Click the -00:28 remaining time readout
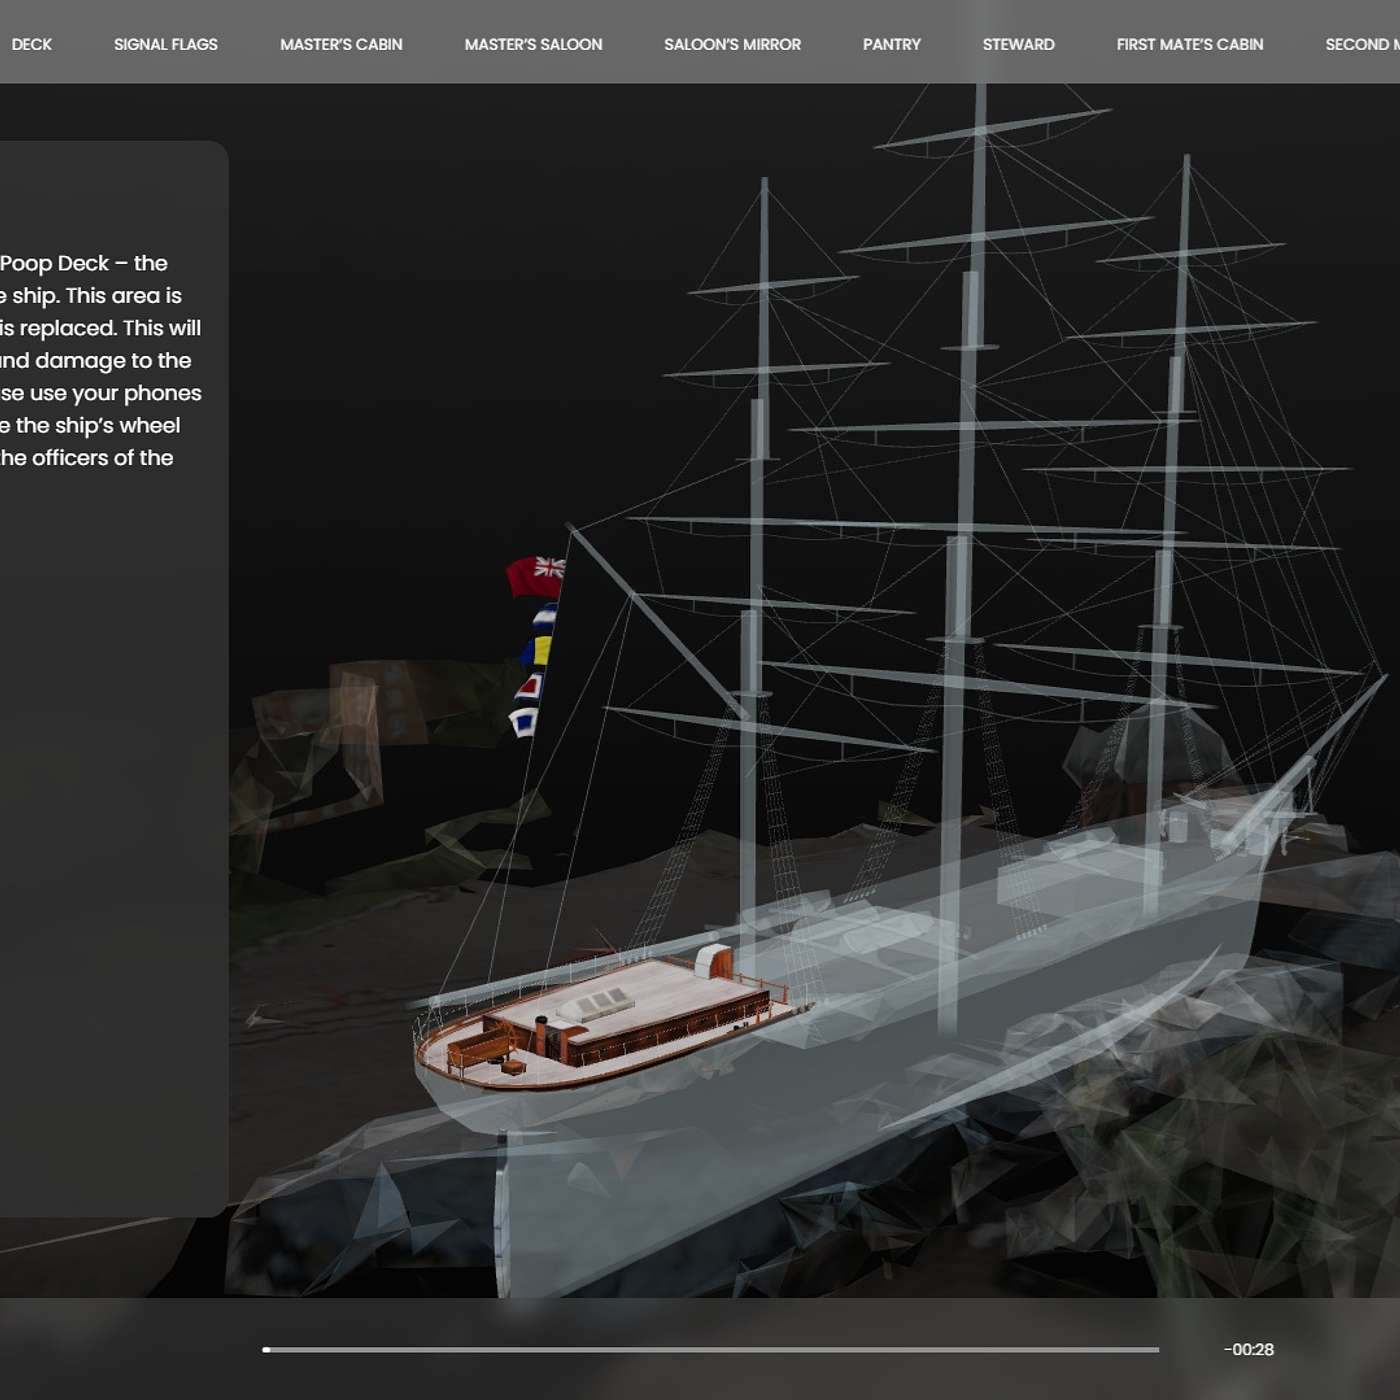The width and height of the screenshot is (1400, 1400). tap(1249, 1349)
